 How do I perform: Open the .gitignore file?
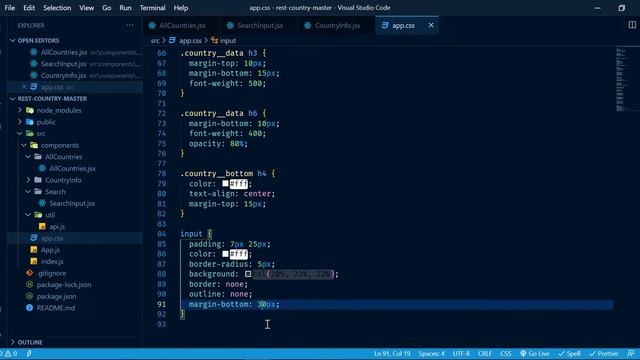pyautogui.click(x=51, y=273)
